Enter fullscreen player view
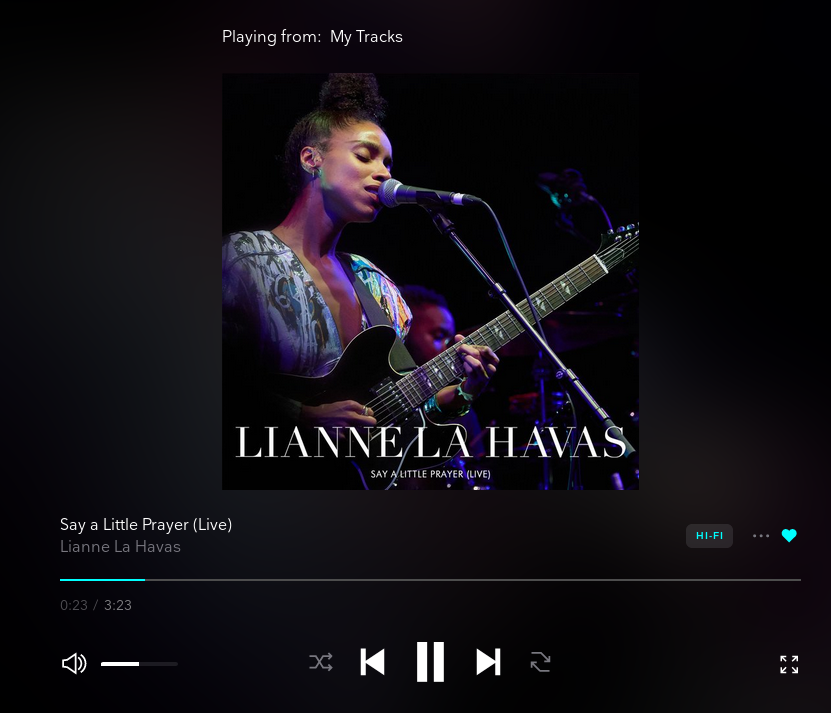The height and width of the screenshot is (713, 831). 789,664
